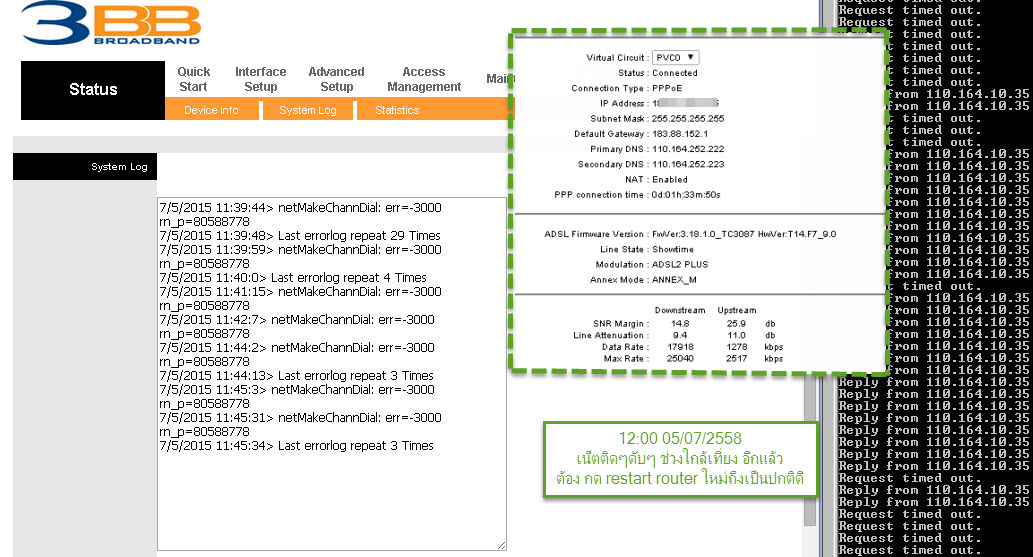
Task: Select upstream SNR margin 25.9
Action: [x=737, y=324]
